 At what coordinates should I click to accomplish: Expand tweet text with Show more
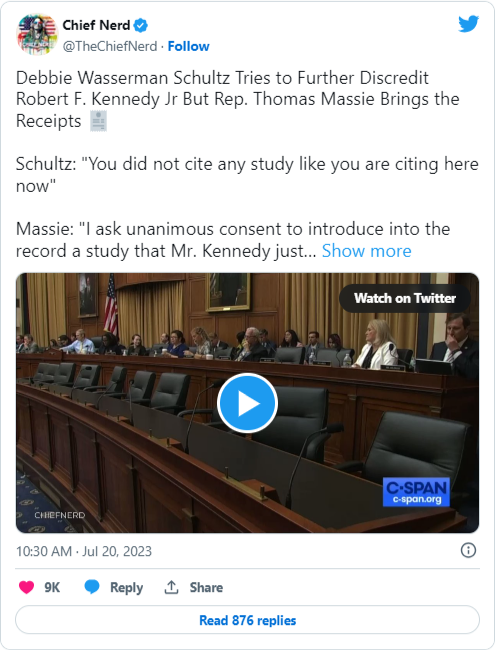tap(366, 251)
